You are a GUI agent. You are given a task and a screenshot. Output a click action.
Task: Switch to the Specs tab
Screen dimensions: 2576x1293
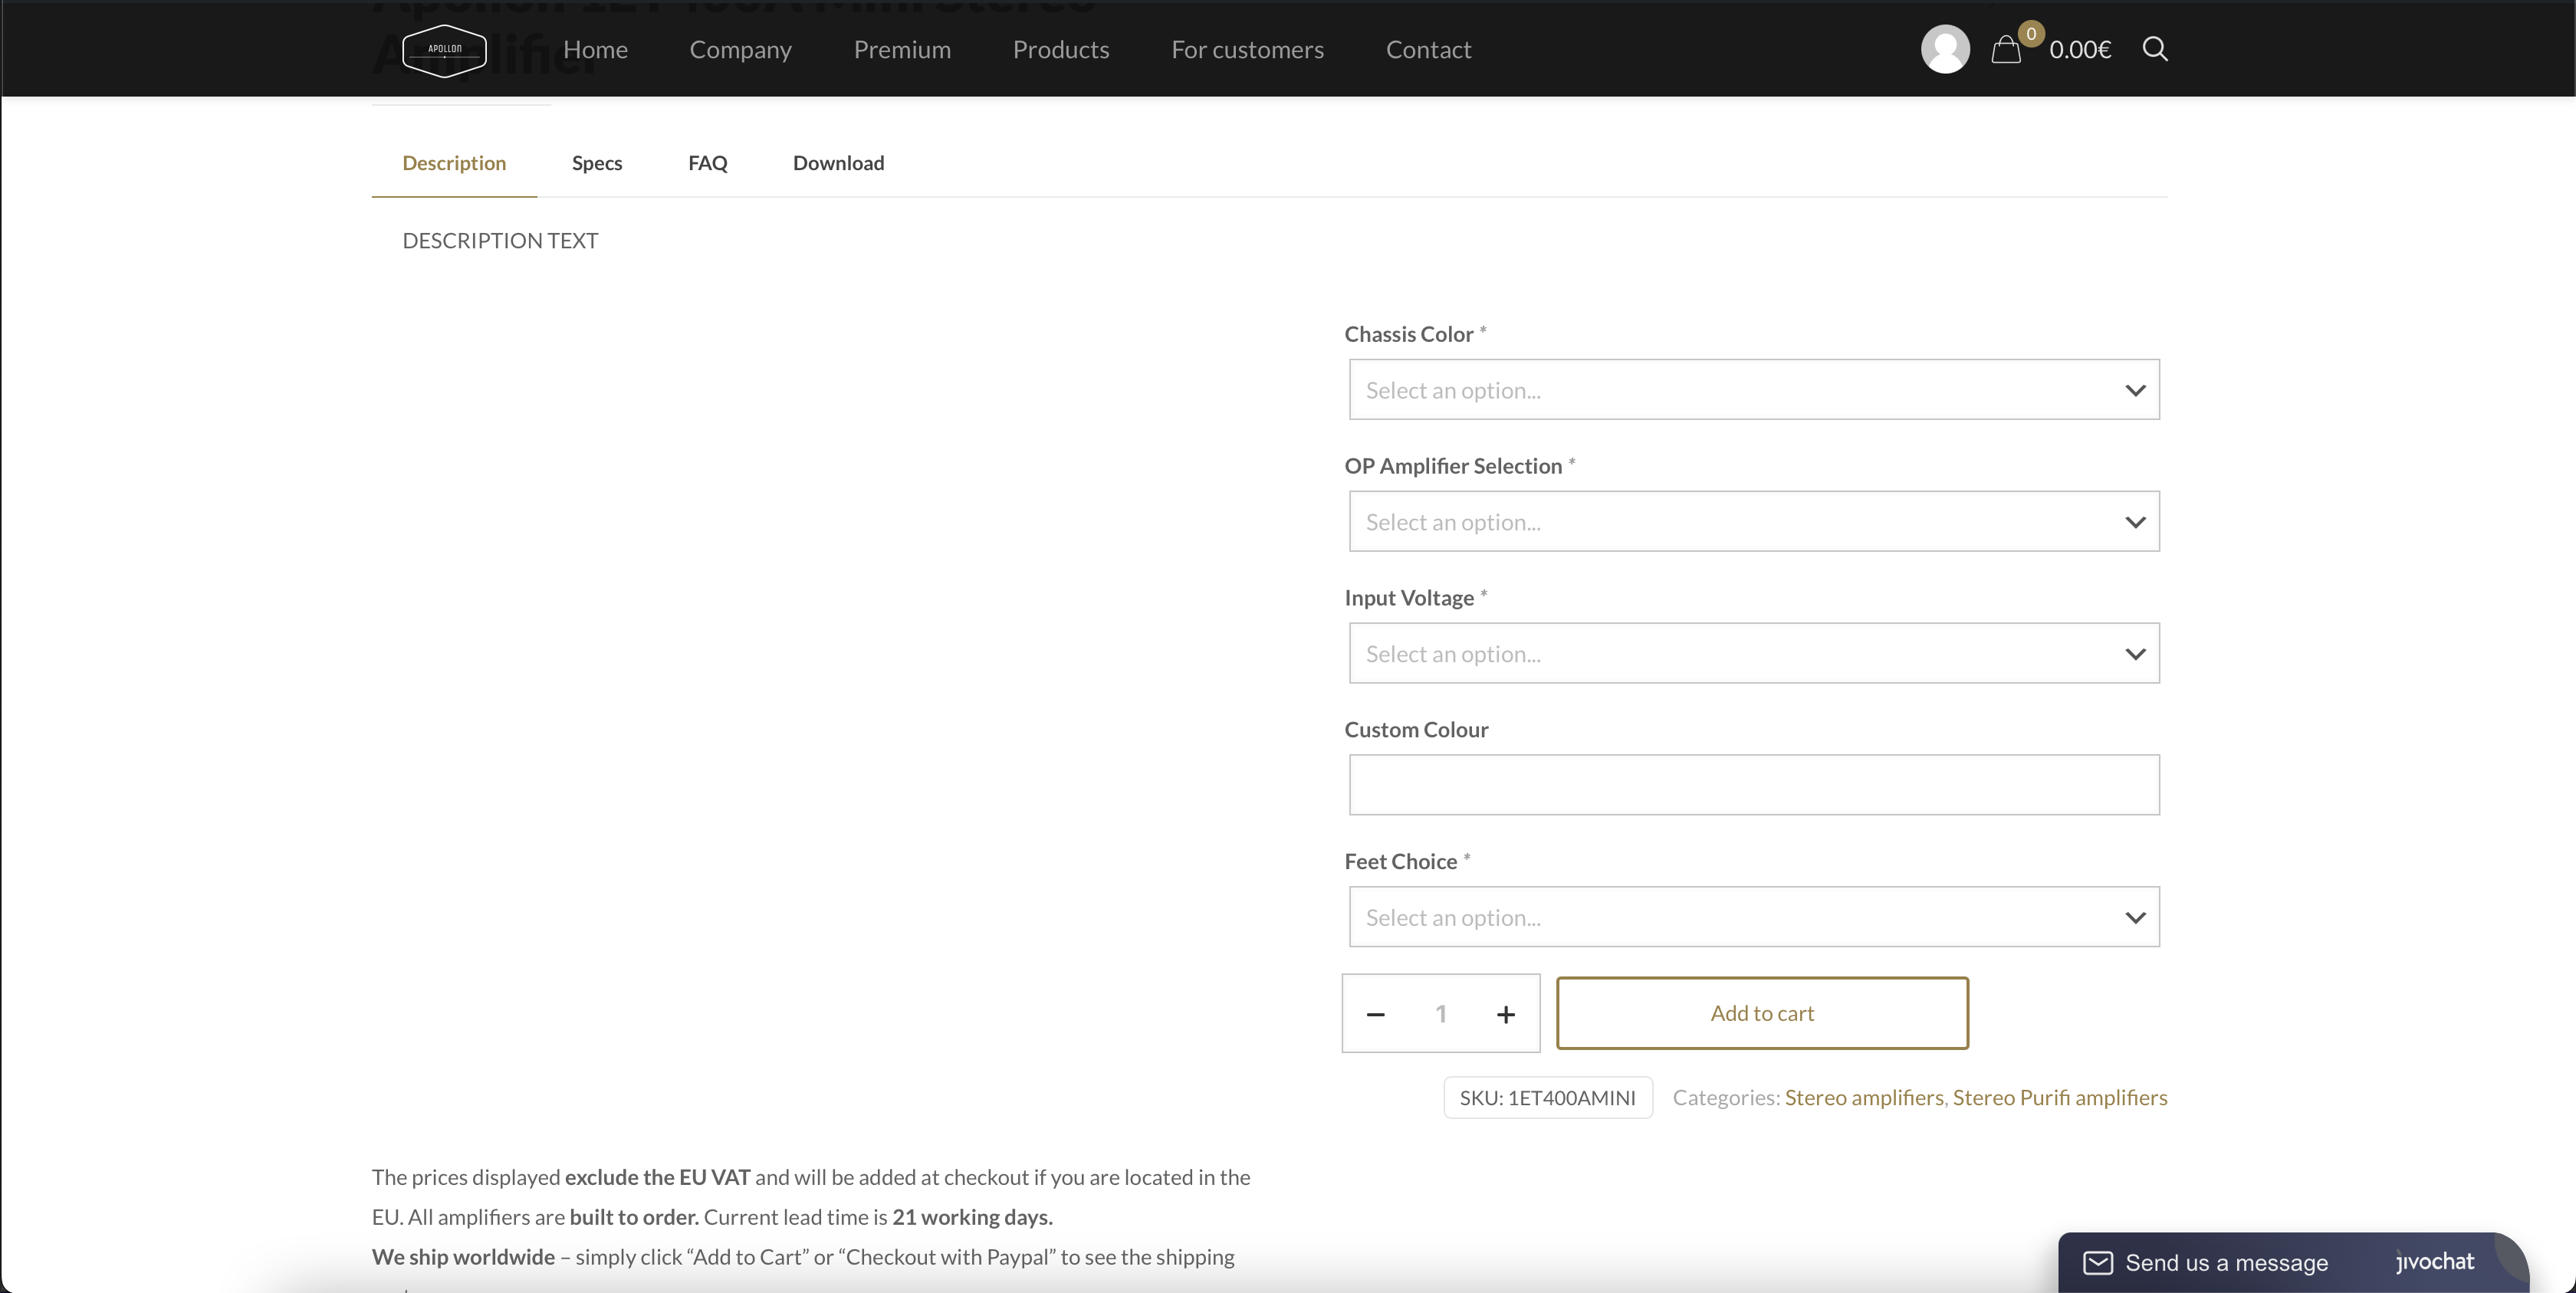(x=597, y=163)
